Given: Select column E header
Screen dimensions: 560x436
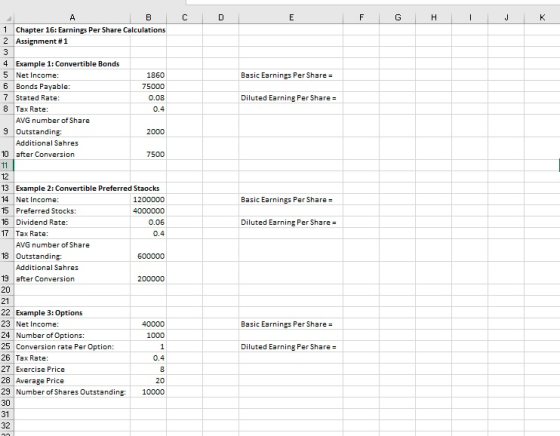Looking at the screenshot, I should pyautogui.click(x=291, y=17).
